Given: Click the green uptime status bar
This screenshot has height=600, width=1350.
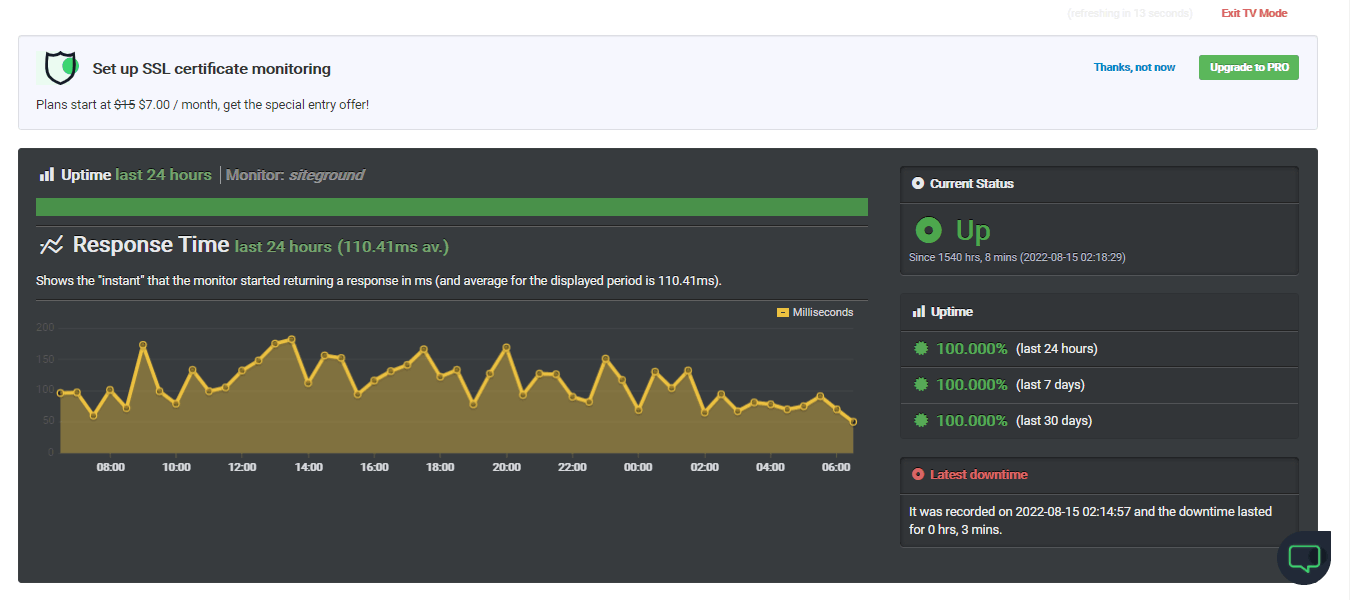Looking at the screenshot, I should click(451, 207).
